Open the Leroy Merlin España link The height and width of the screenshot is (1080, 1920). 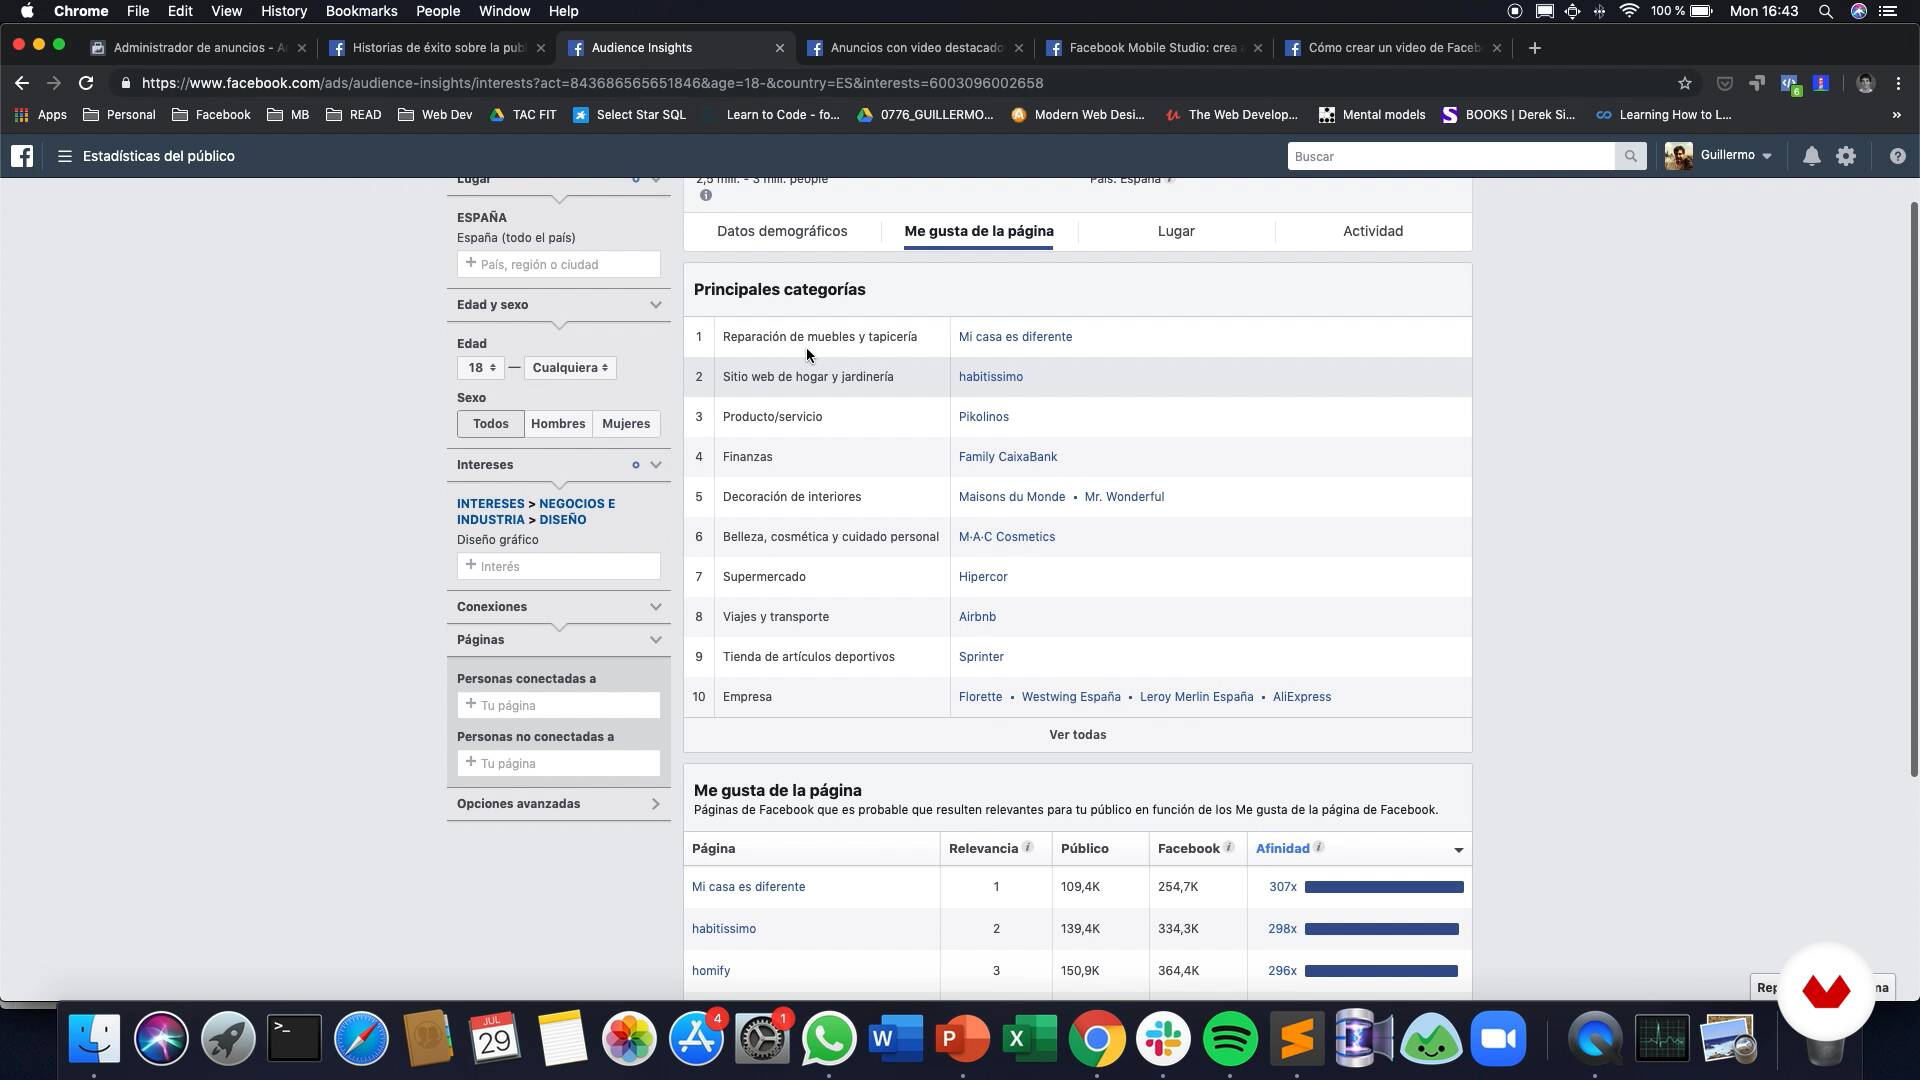click(1196, 697)
